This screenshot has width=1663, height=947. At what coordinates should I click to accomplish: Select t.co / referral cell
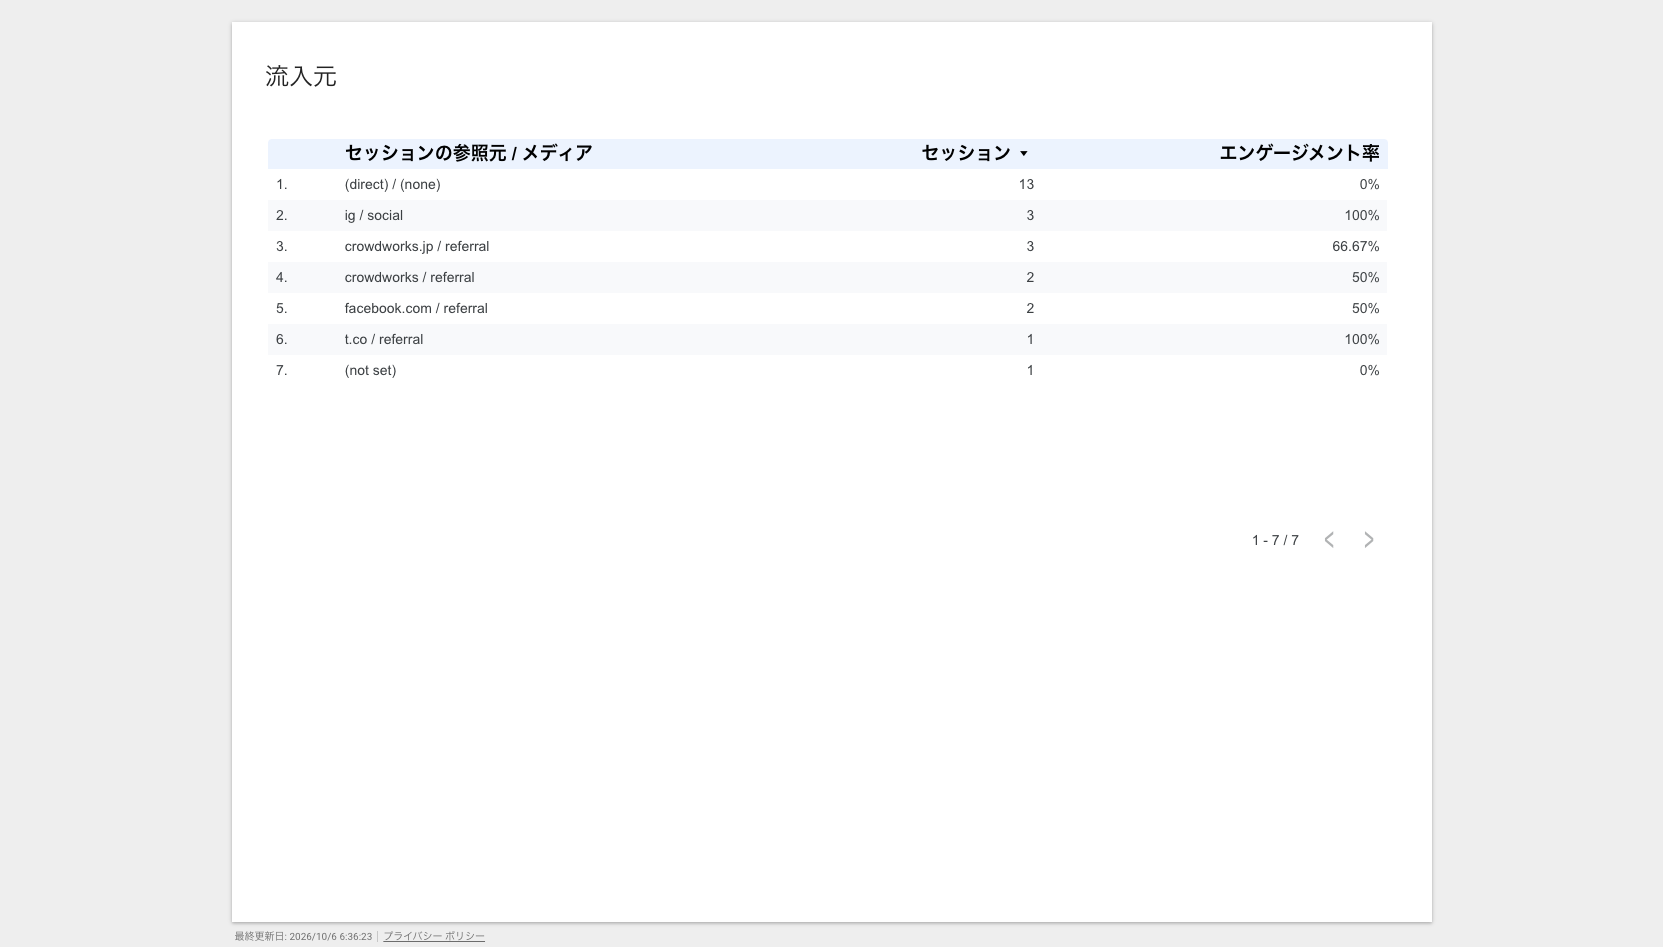(384, 339)
